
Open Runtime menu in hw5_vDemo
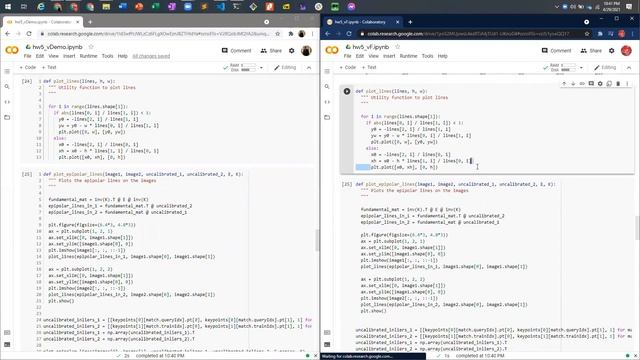click(x=88, y=56)
